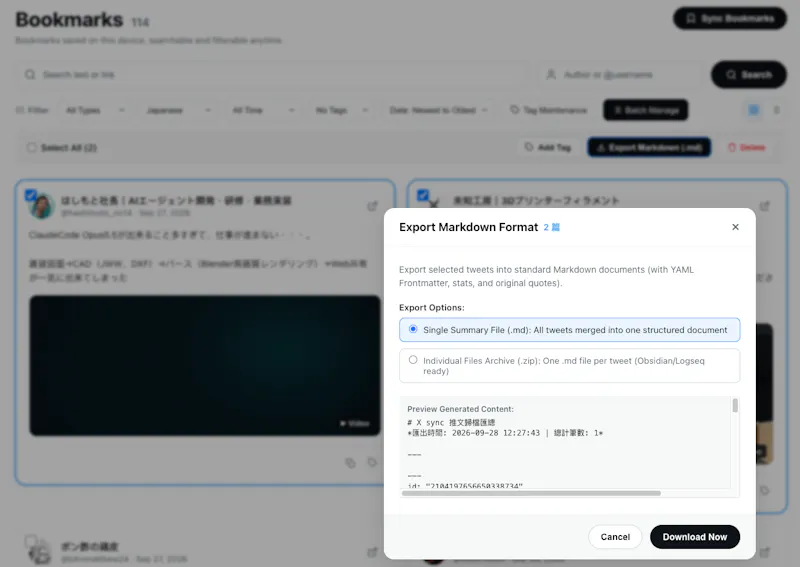The width and height of the screenshot is (800, 567).
Task: Click Add Tag in the selection bar
Action: pyautogui.click(x=548, y=147)
